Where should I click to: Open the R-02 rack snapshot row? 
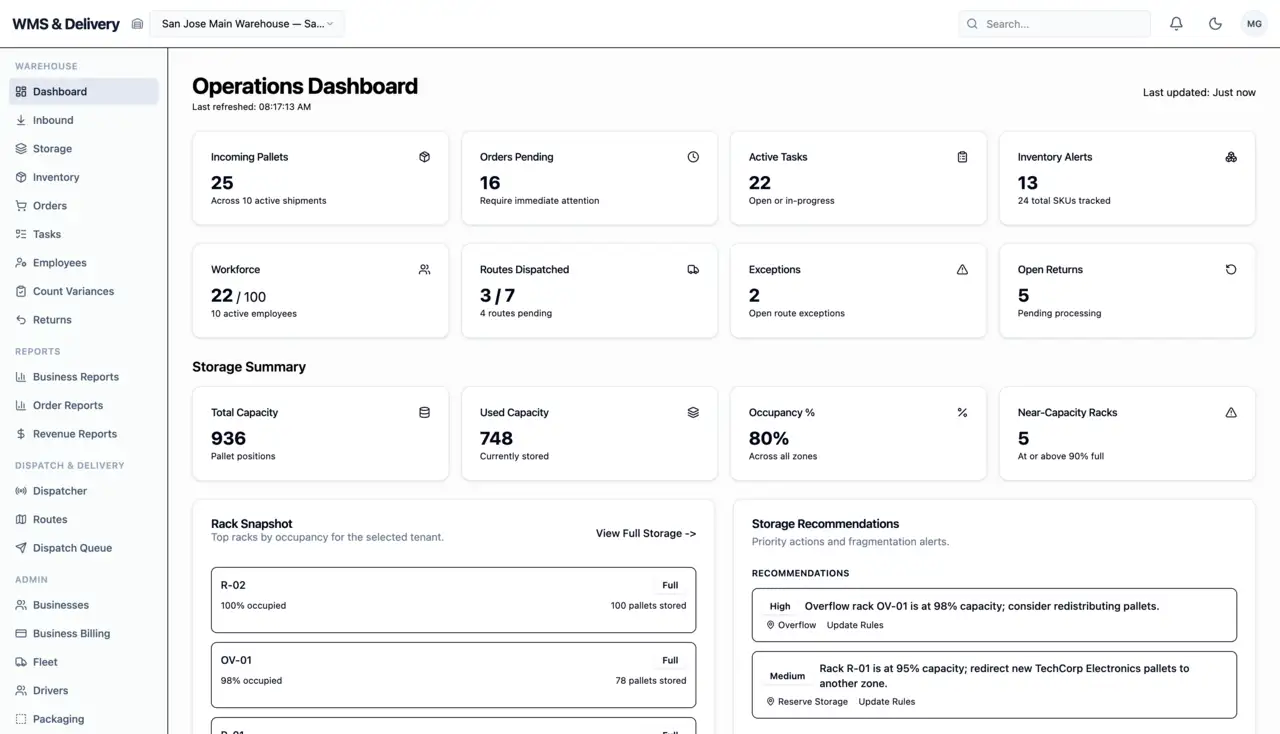453,600
